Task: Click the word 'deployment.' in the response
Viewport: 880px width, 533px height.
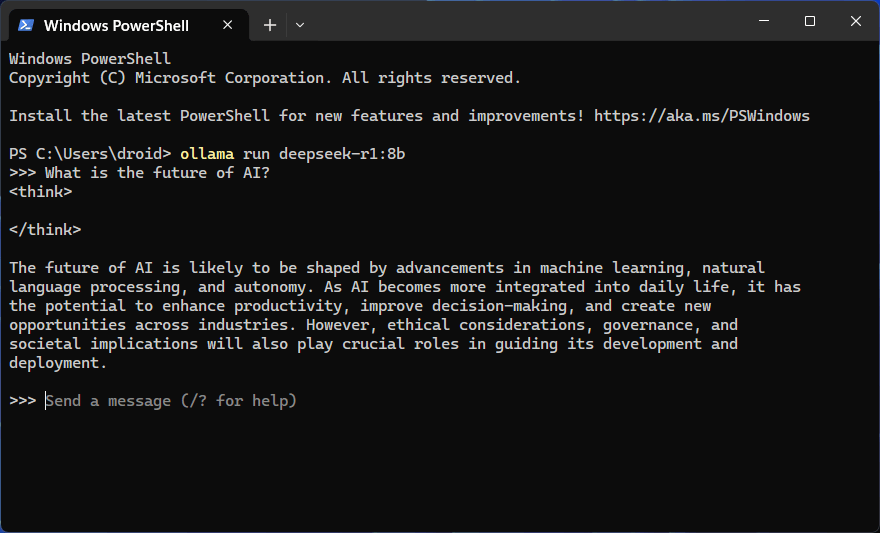Action: tap(58, 363)
